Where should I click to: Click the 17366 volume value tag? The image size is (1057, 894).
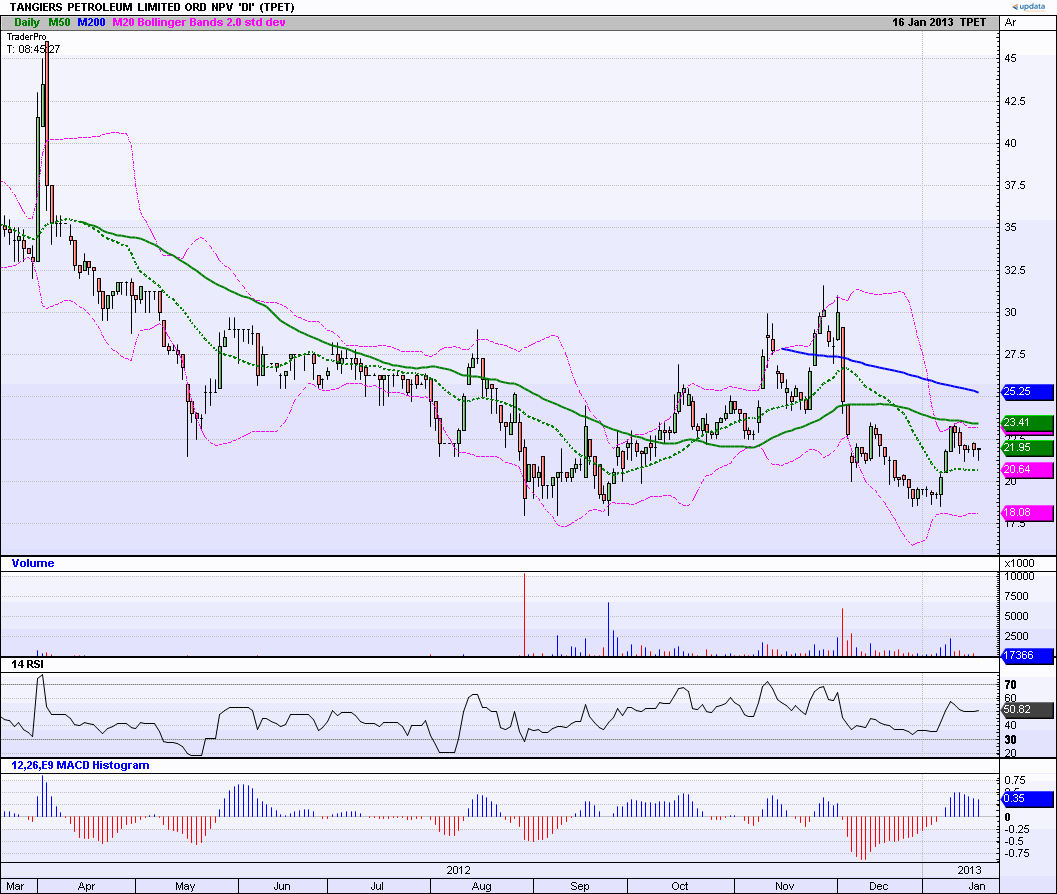[1028, 656]
